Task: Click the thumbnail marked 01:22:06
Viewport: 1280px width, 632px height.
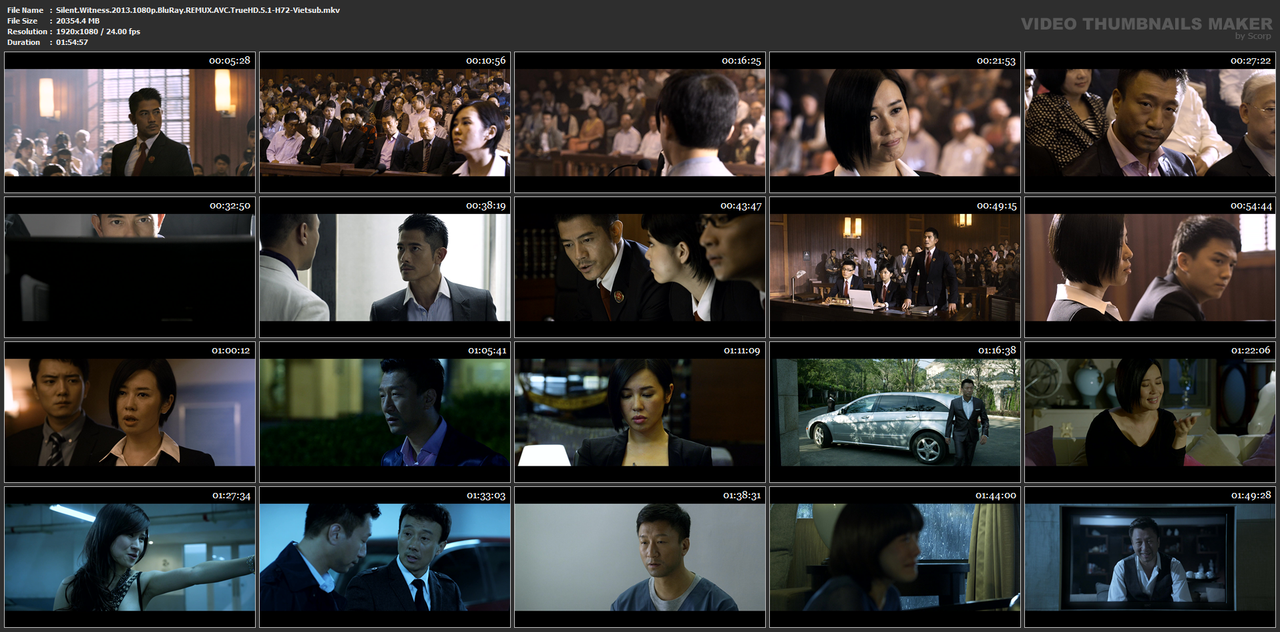Action: [x=1150, y=412]
